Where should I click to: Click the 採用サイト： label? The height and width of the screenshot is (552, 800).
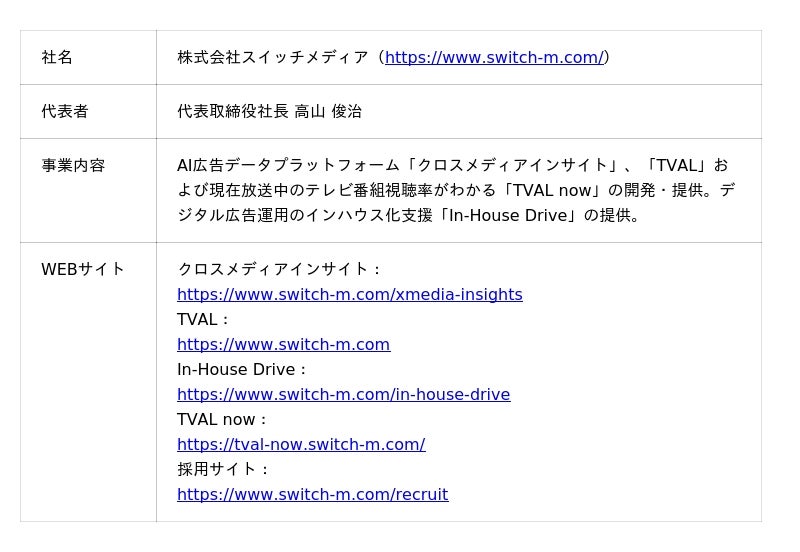[224, 470]
